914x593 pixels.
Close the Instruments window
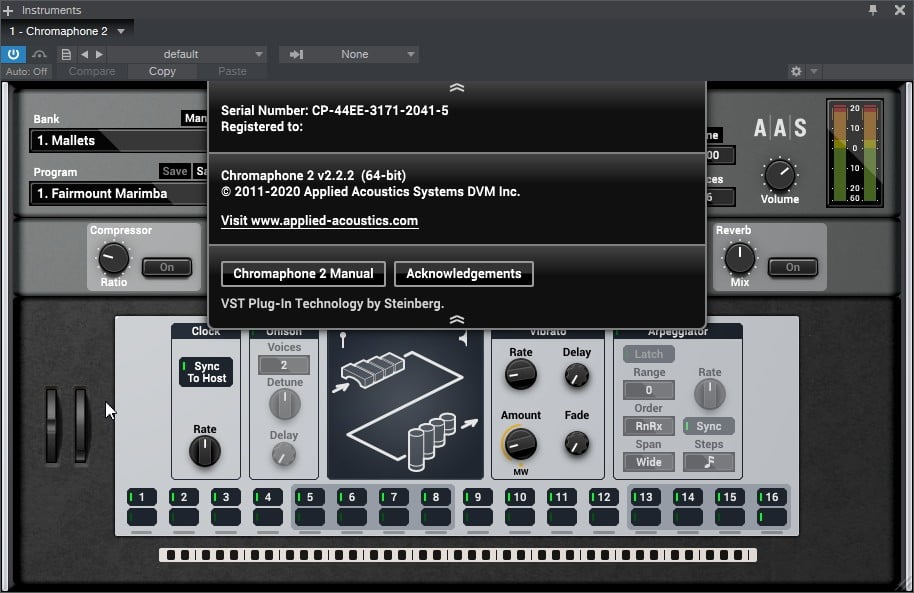[x=899, y=10]
